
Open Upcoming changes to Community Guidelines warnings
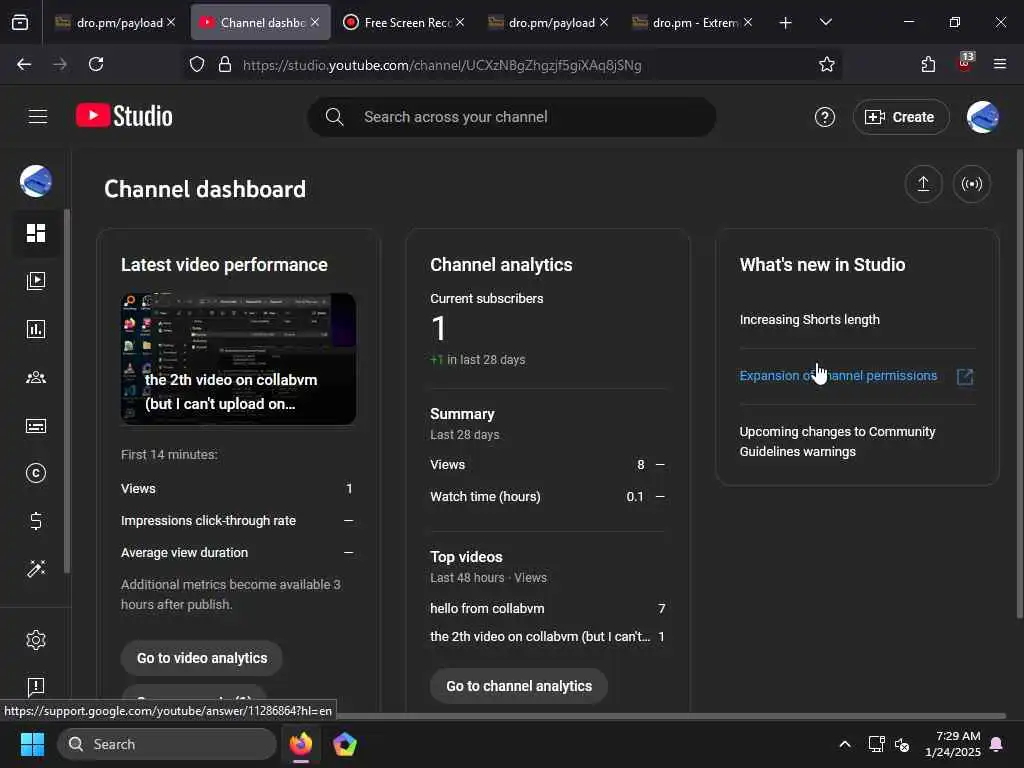click(x=837, y=441)
